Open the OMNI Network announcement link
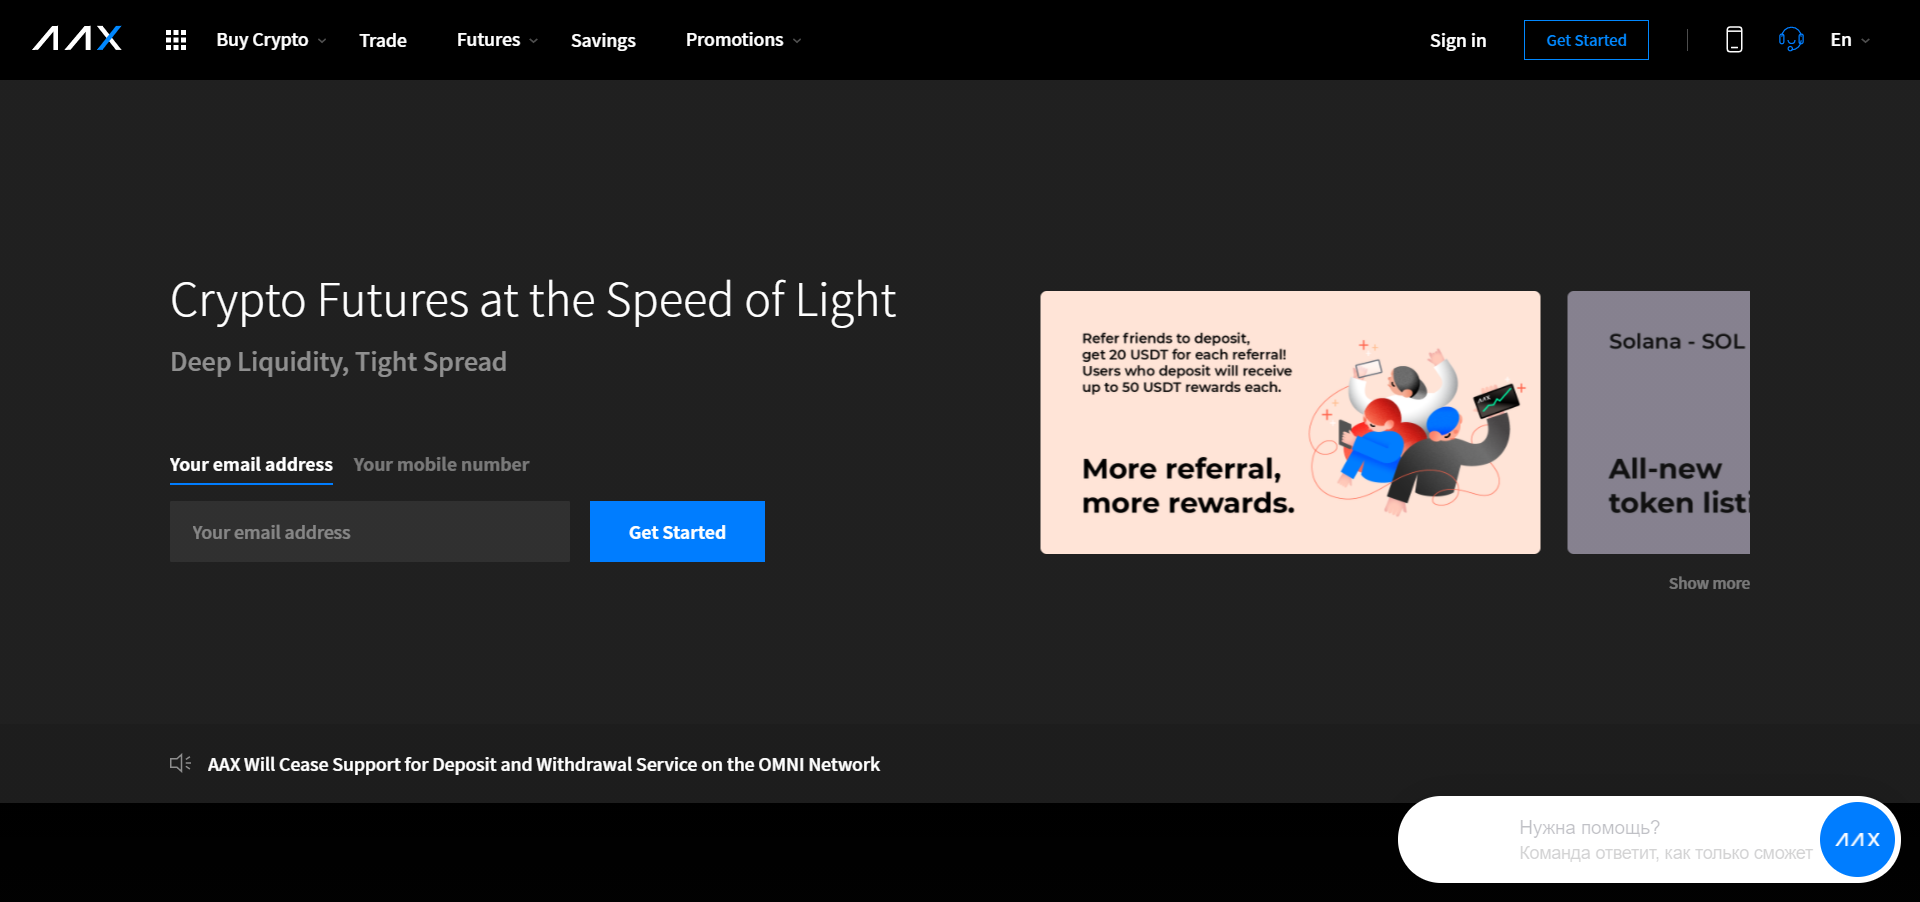This screenshot has height=902, width=1920. coord(544,764)
